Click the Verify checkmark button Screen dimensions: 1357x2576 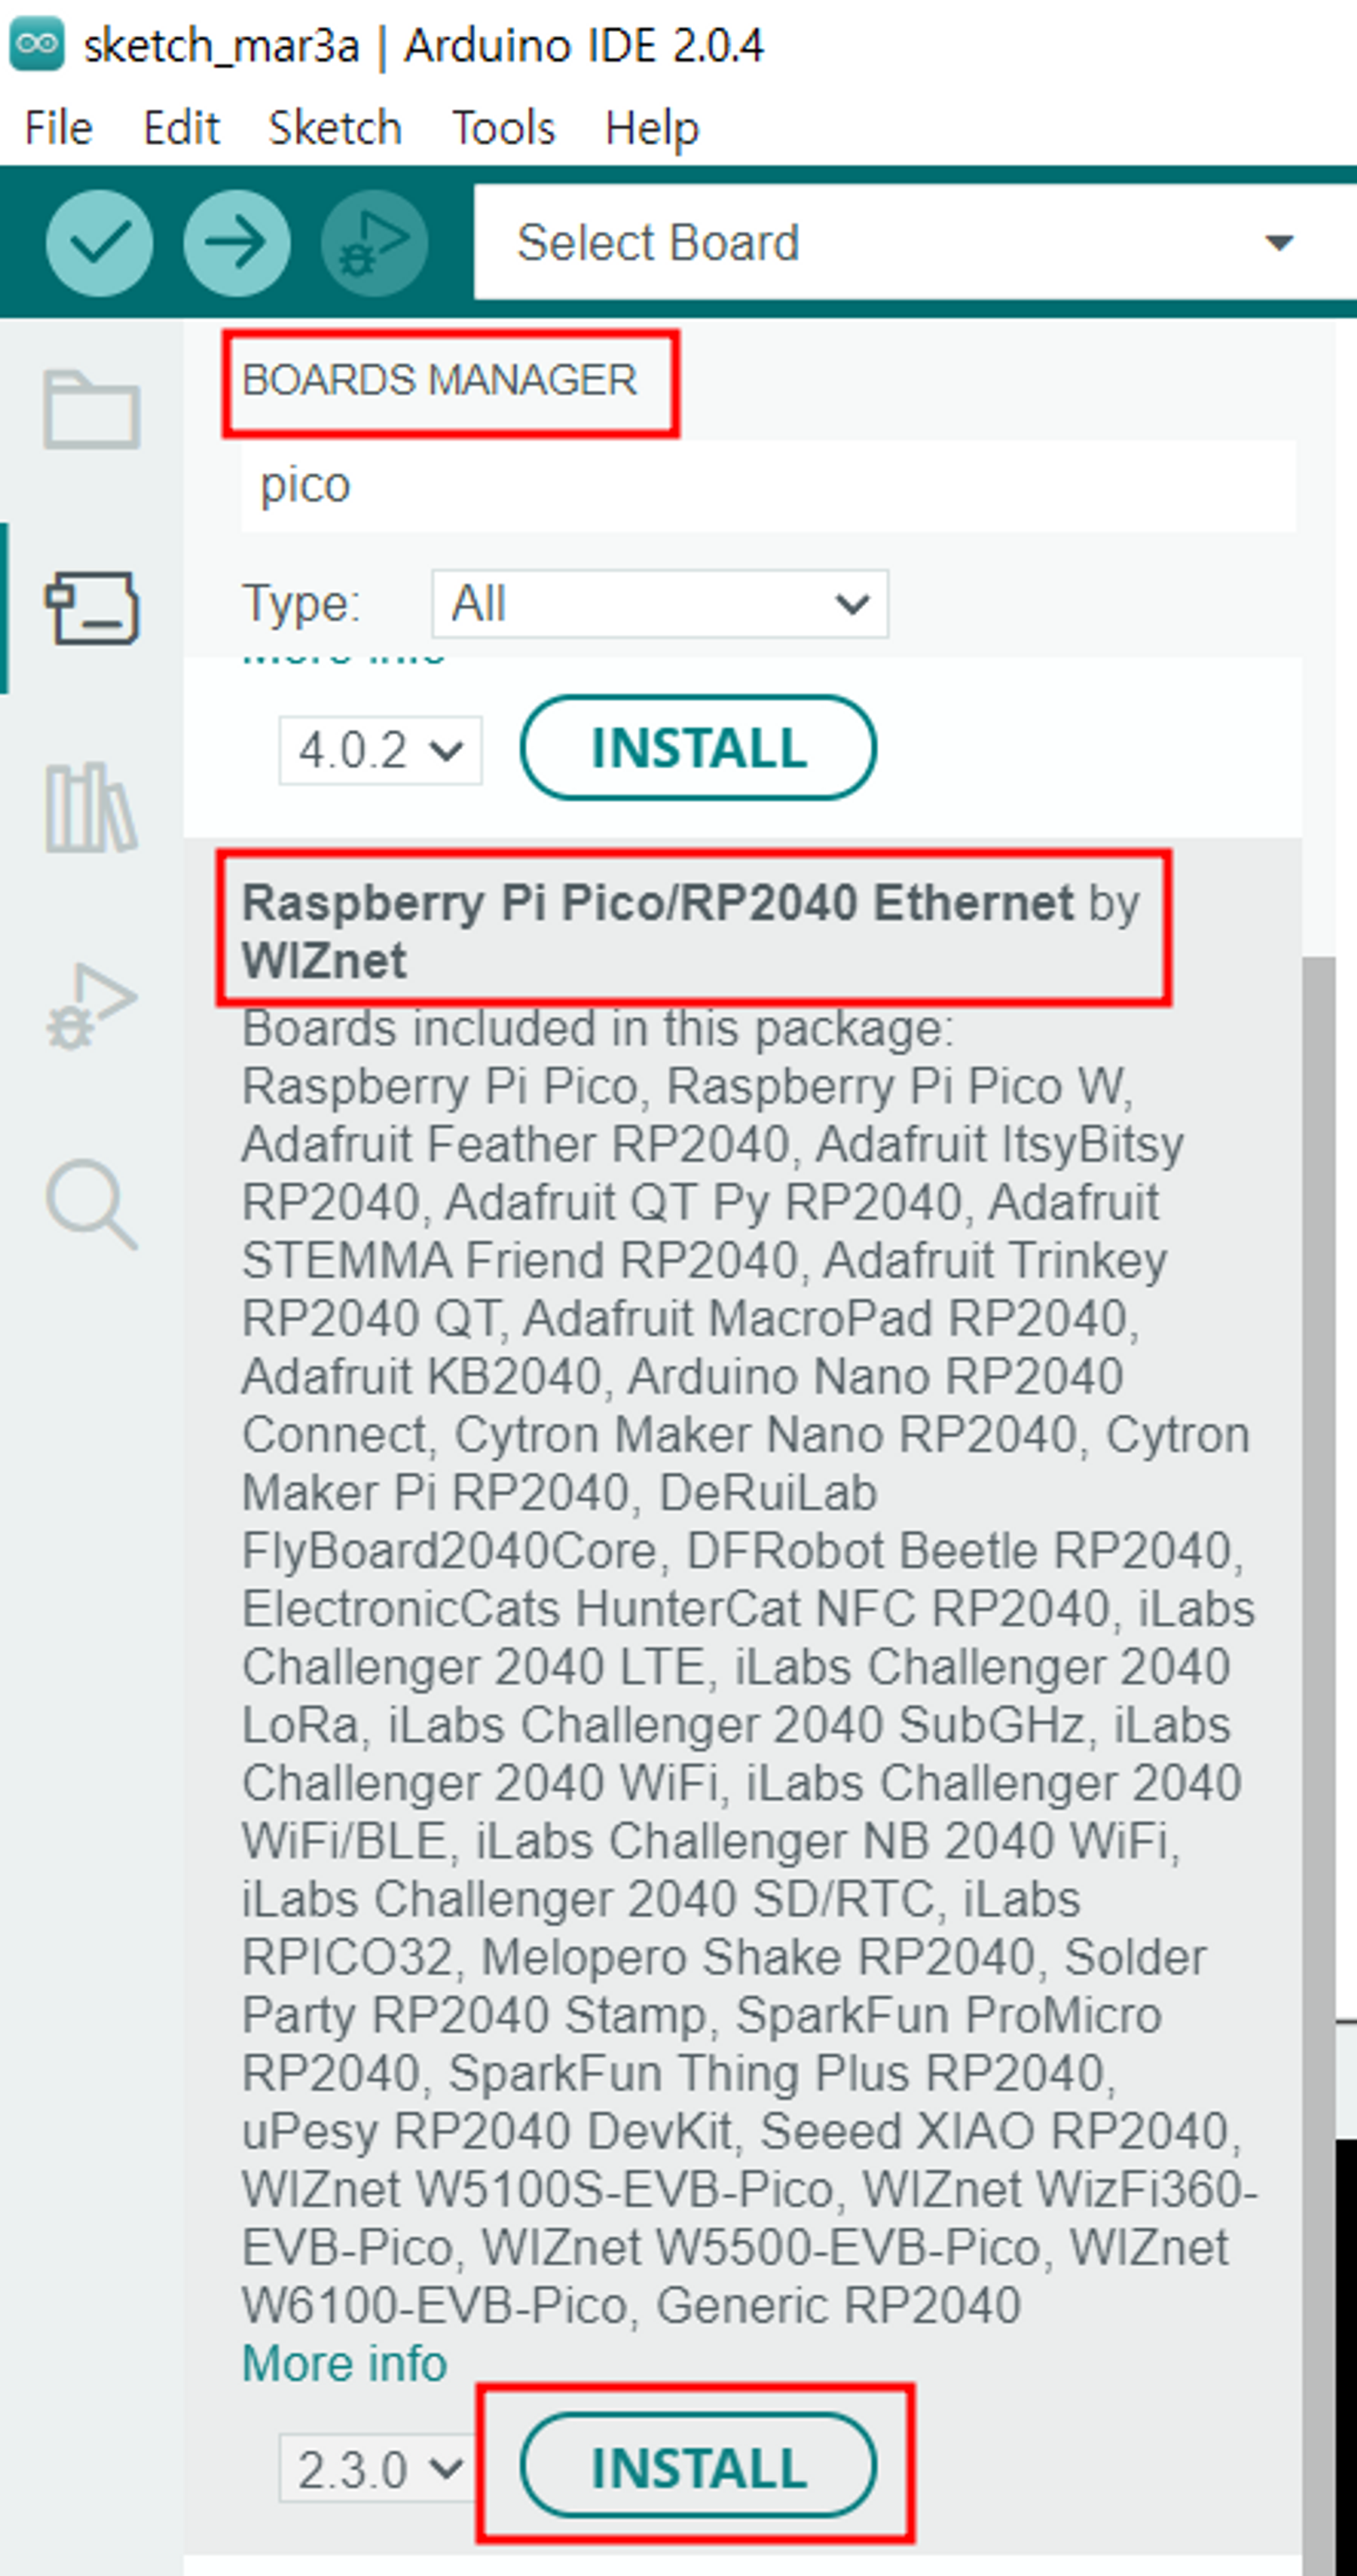coord(99,242)
